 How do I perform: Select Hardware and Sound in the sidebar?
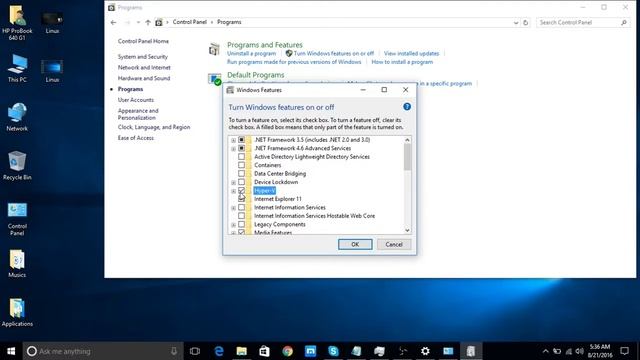pyautogui.click(x=144, y=78)
